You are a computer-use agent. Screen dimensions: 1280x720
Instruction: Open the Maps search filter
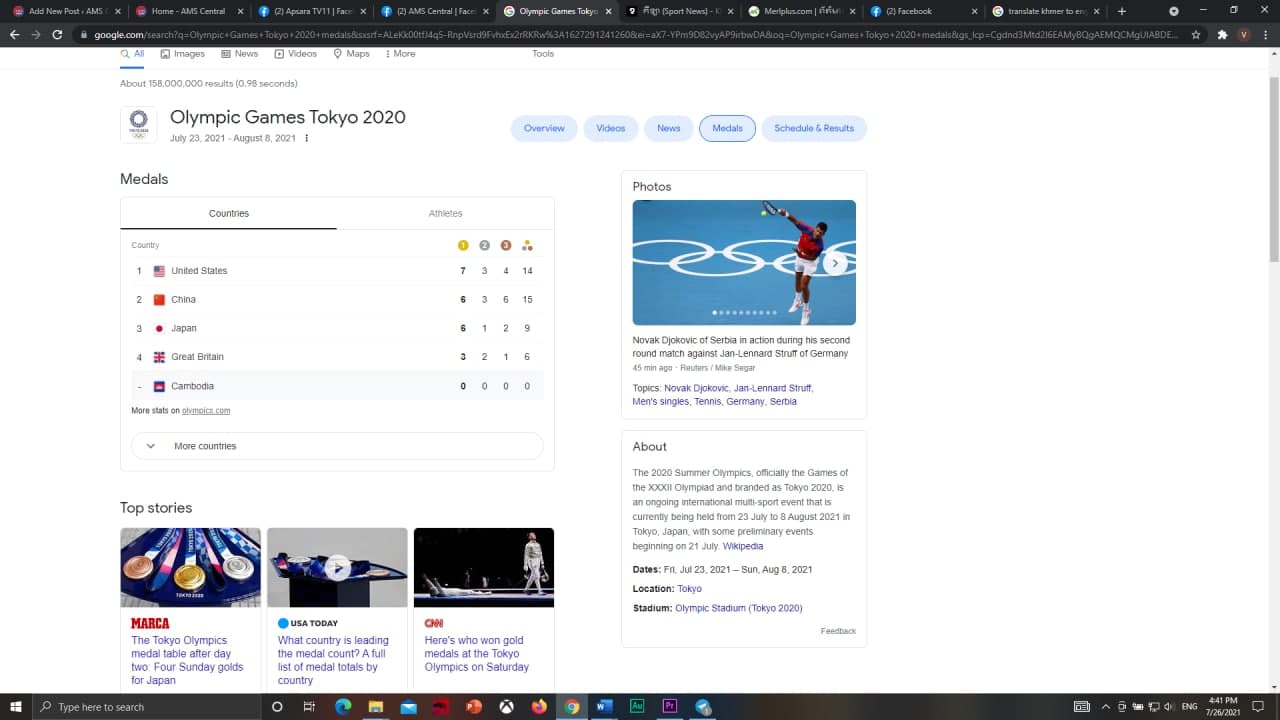click(x=351, y=54)
